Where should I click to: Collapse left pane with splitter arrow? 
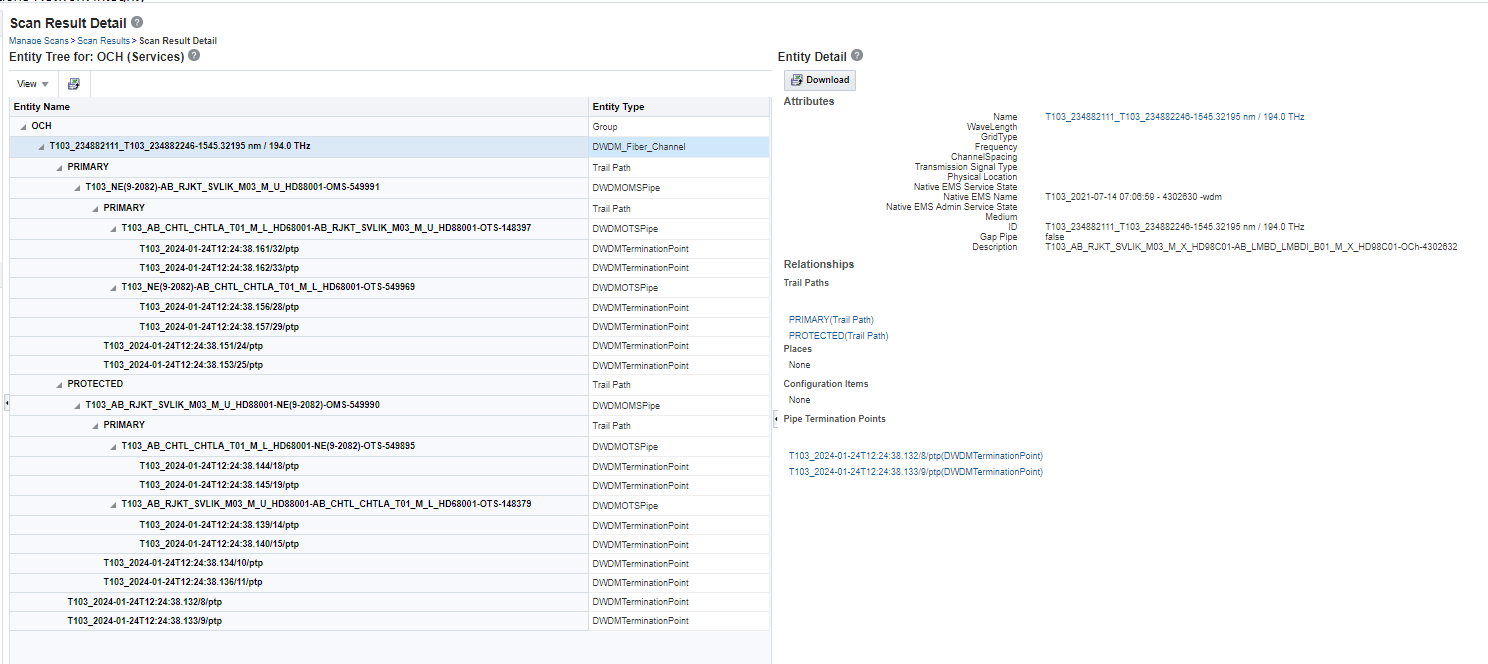click(5, 401)
